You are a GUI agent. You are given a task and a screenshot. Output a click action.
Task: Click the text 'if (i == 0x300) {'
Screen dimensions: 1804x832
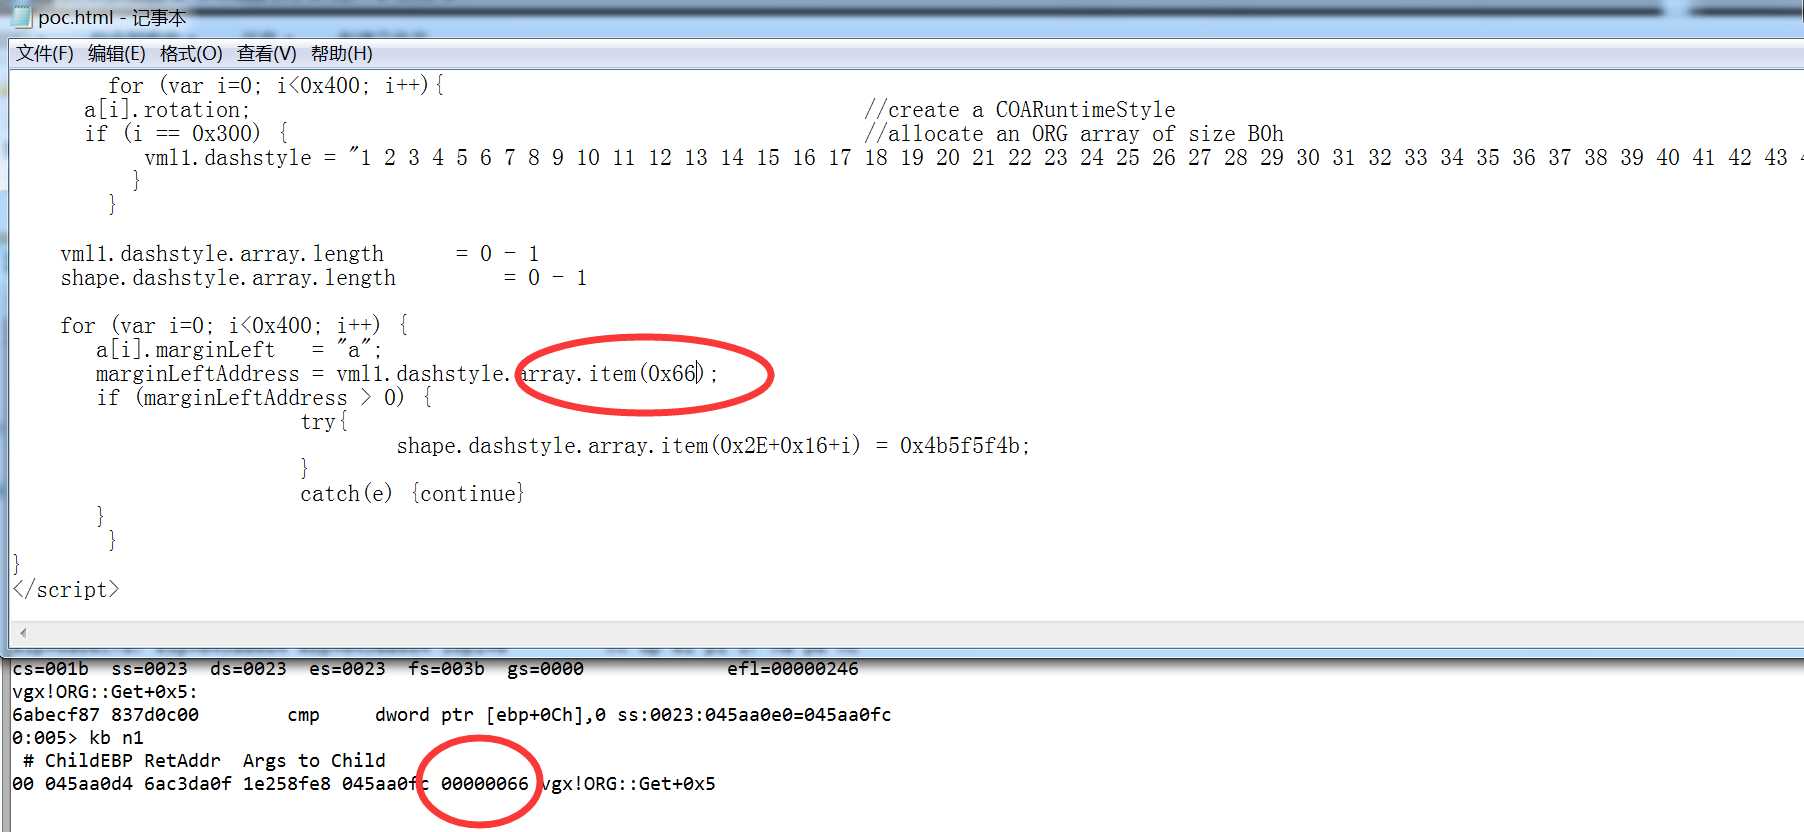click(x=186, y=134)
